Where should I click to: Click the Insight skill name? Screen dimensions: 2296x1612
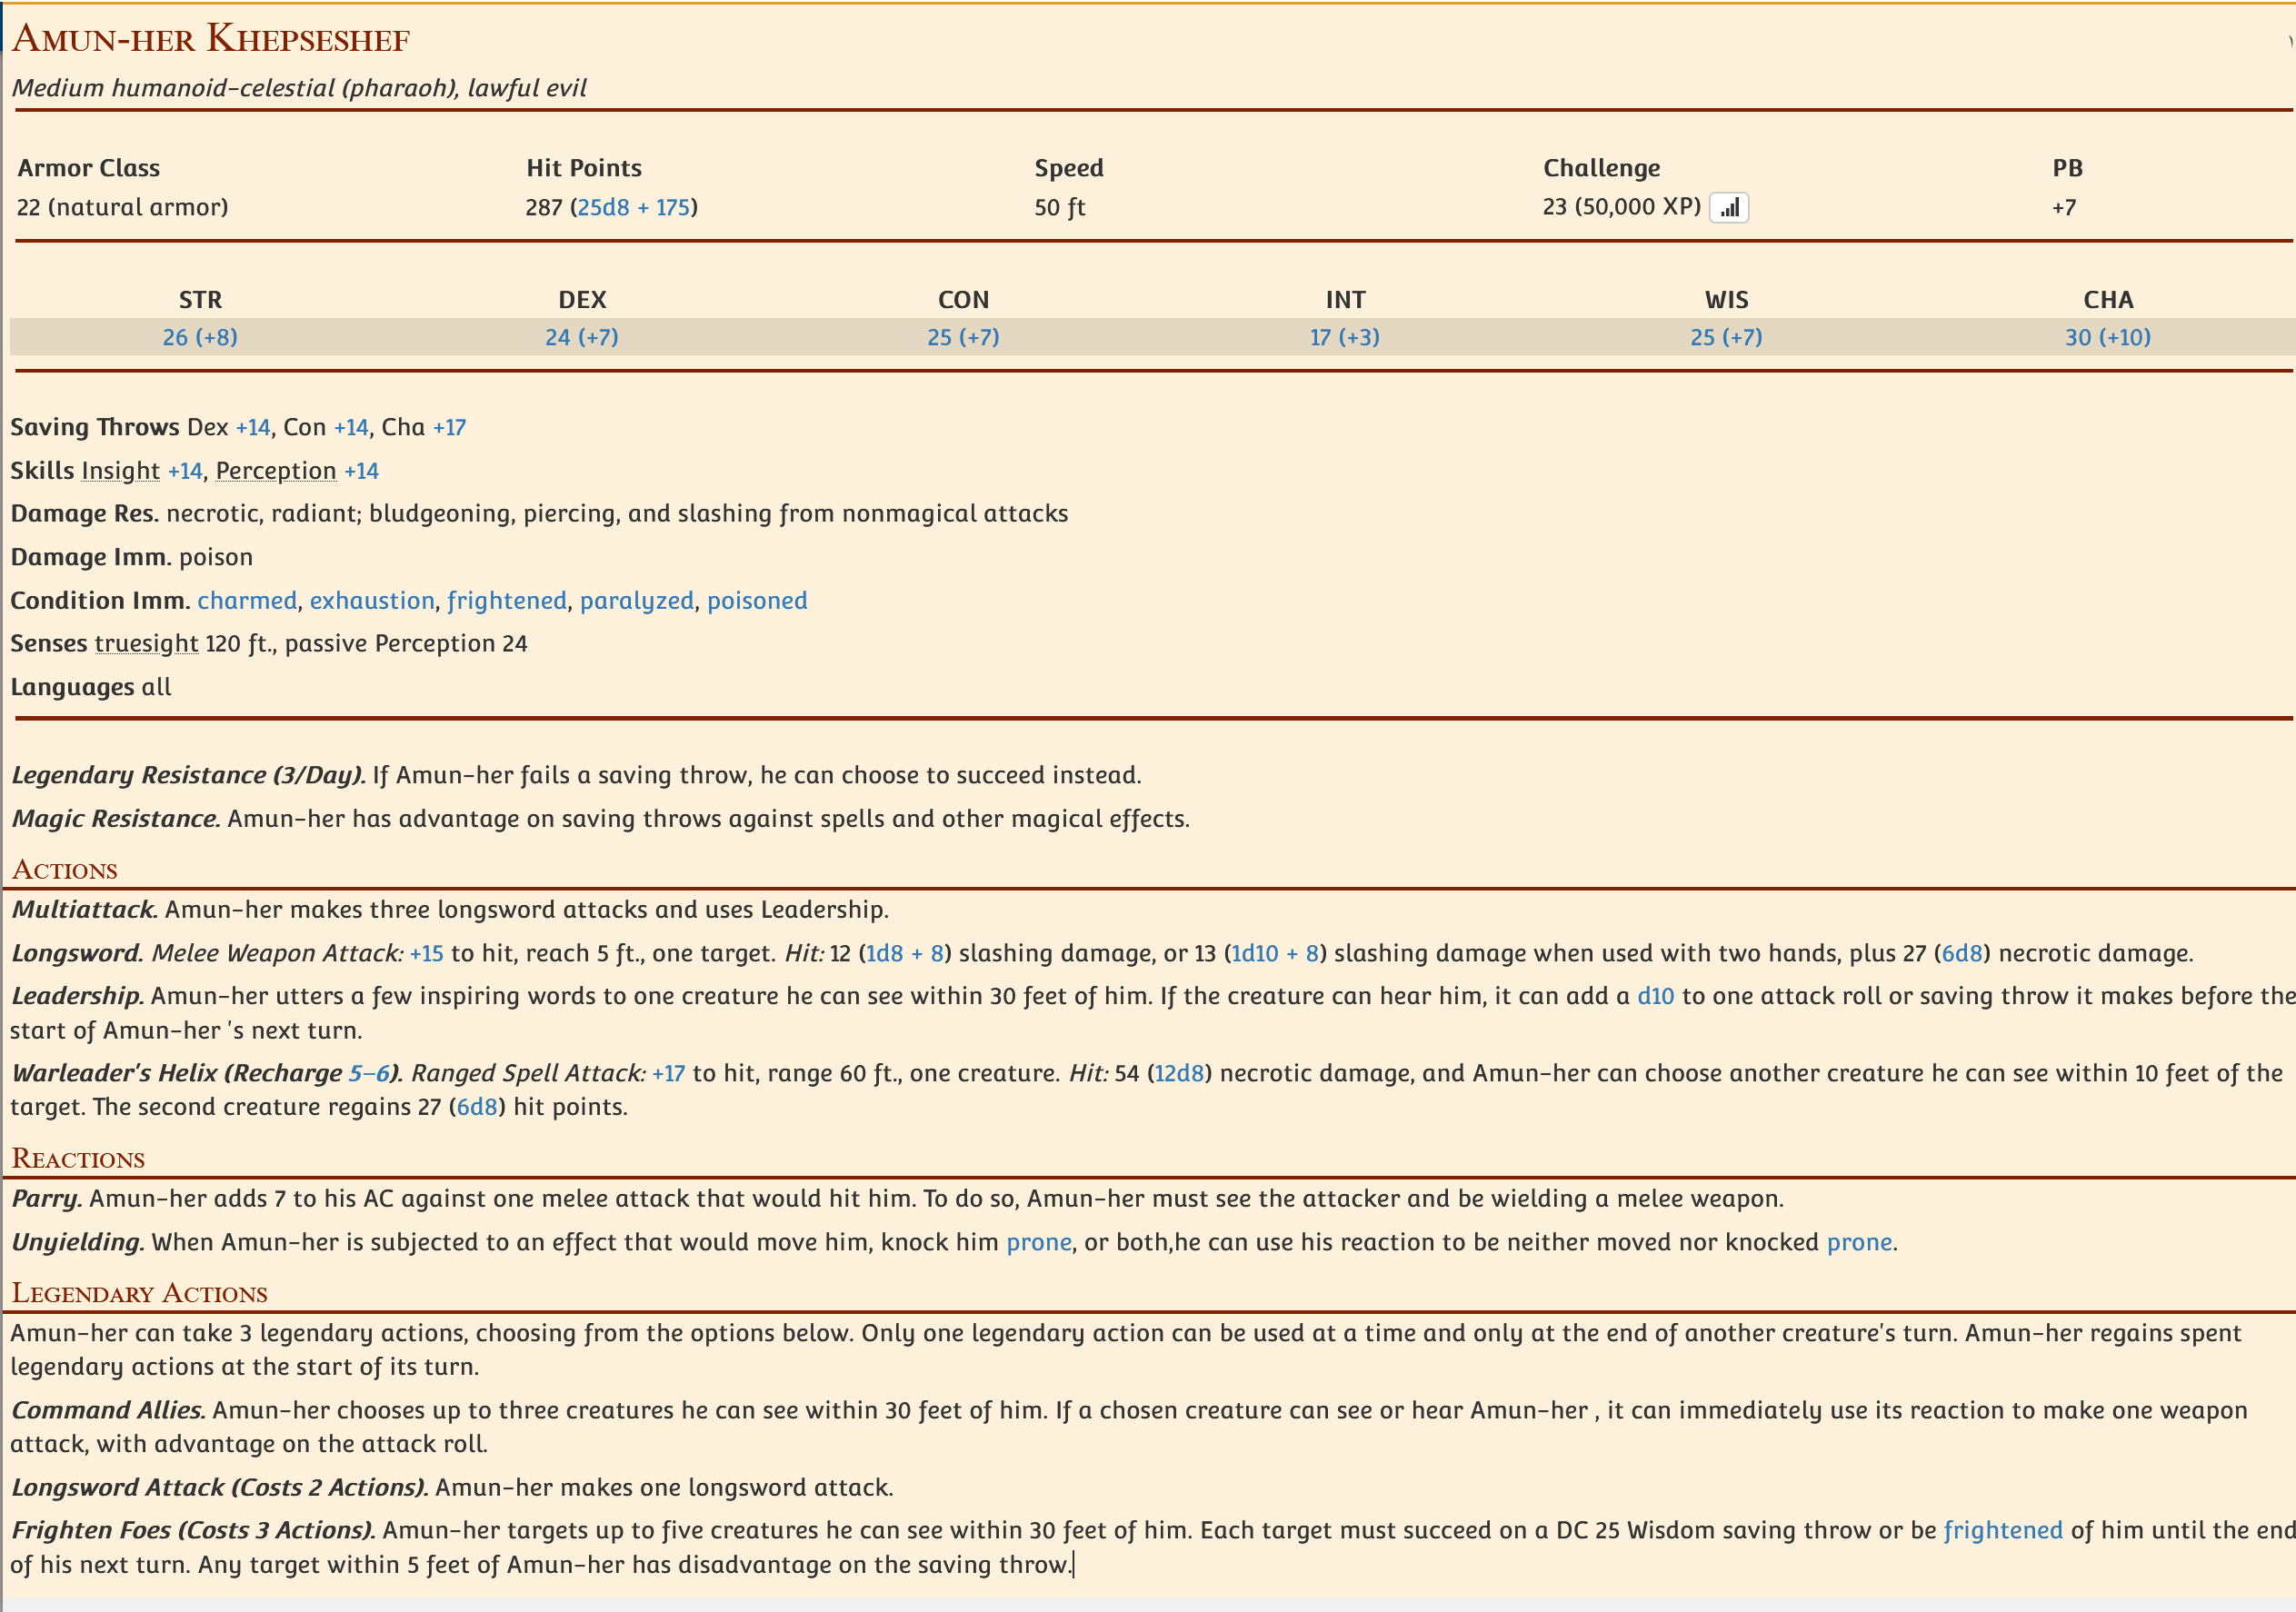click(x=120, y=471)
